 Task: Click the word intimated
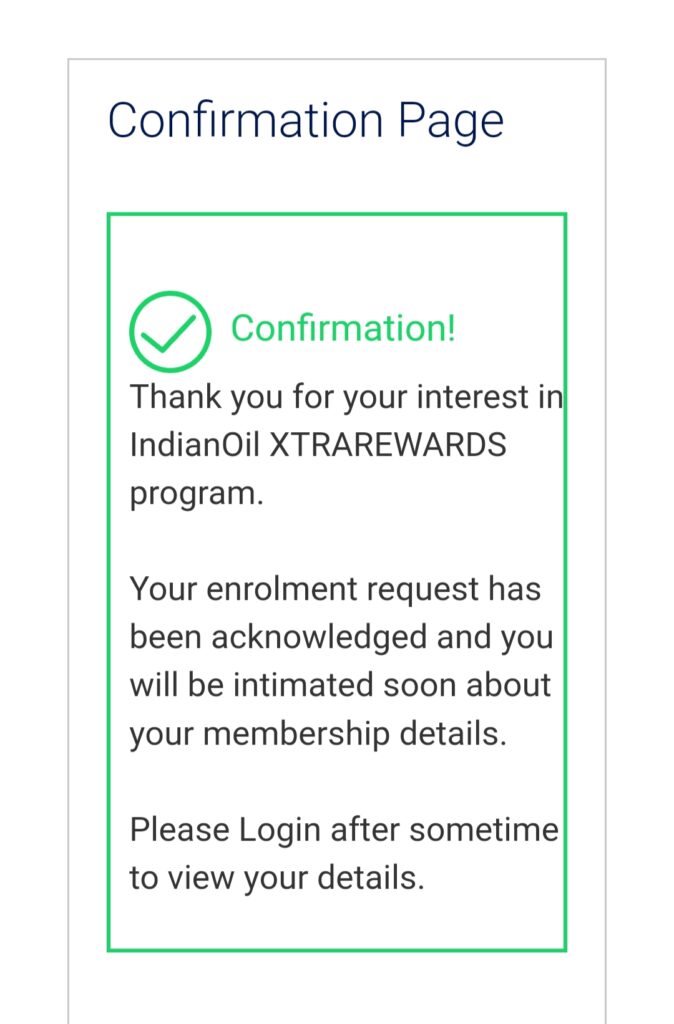(303, 686)
